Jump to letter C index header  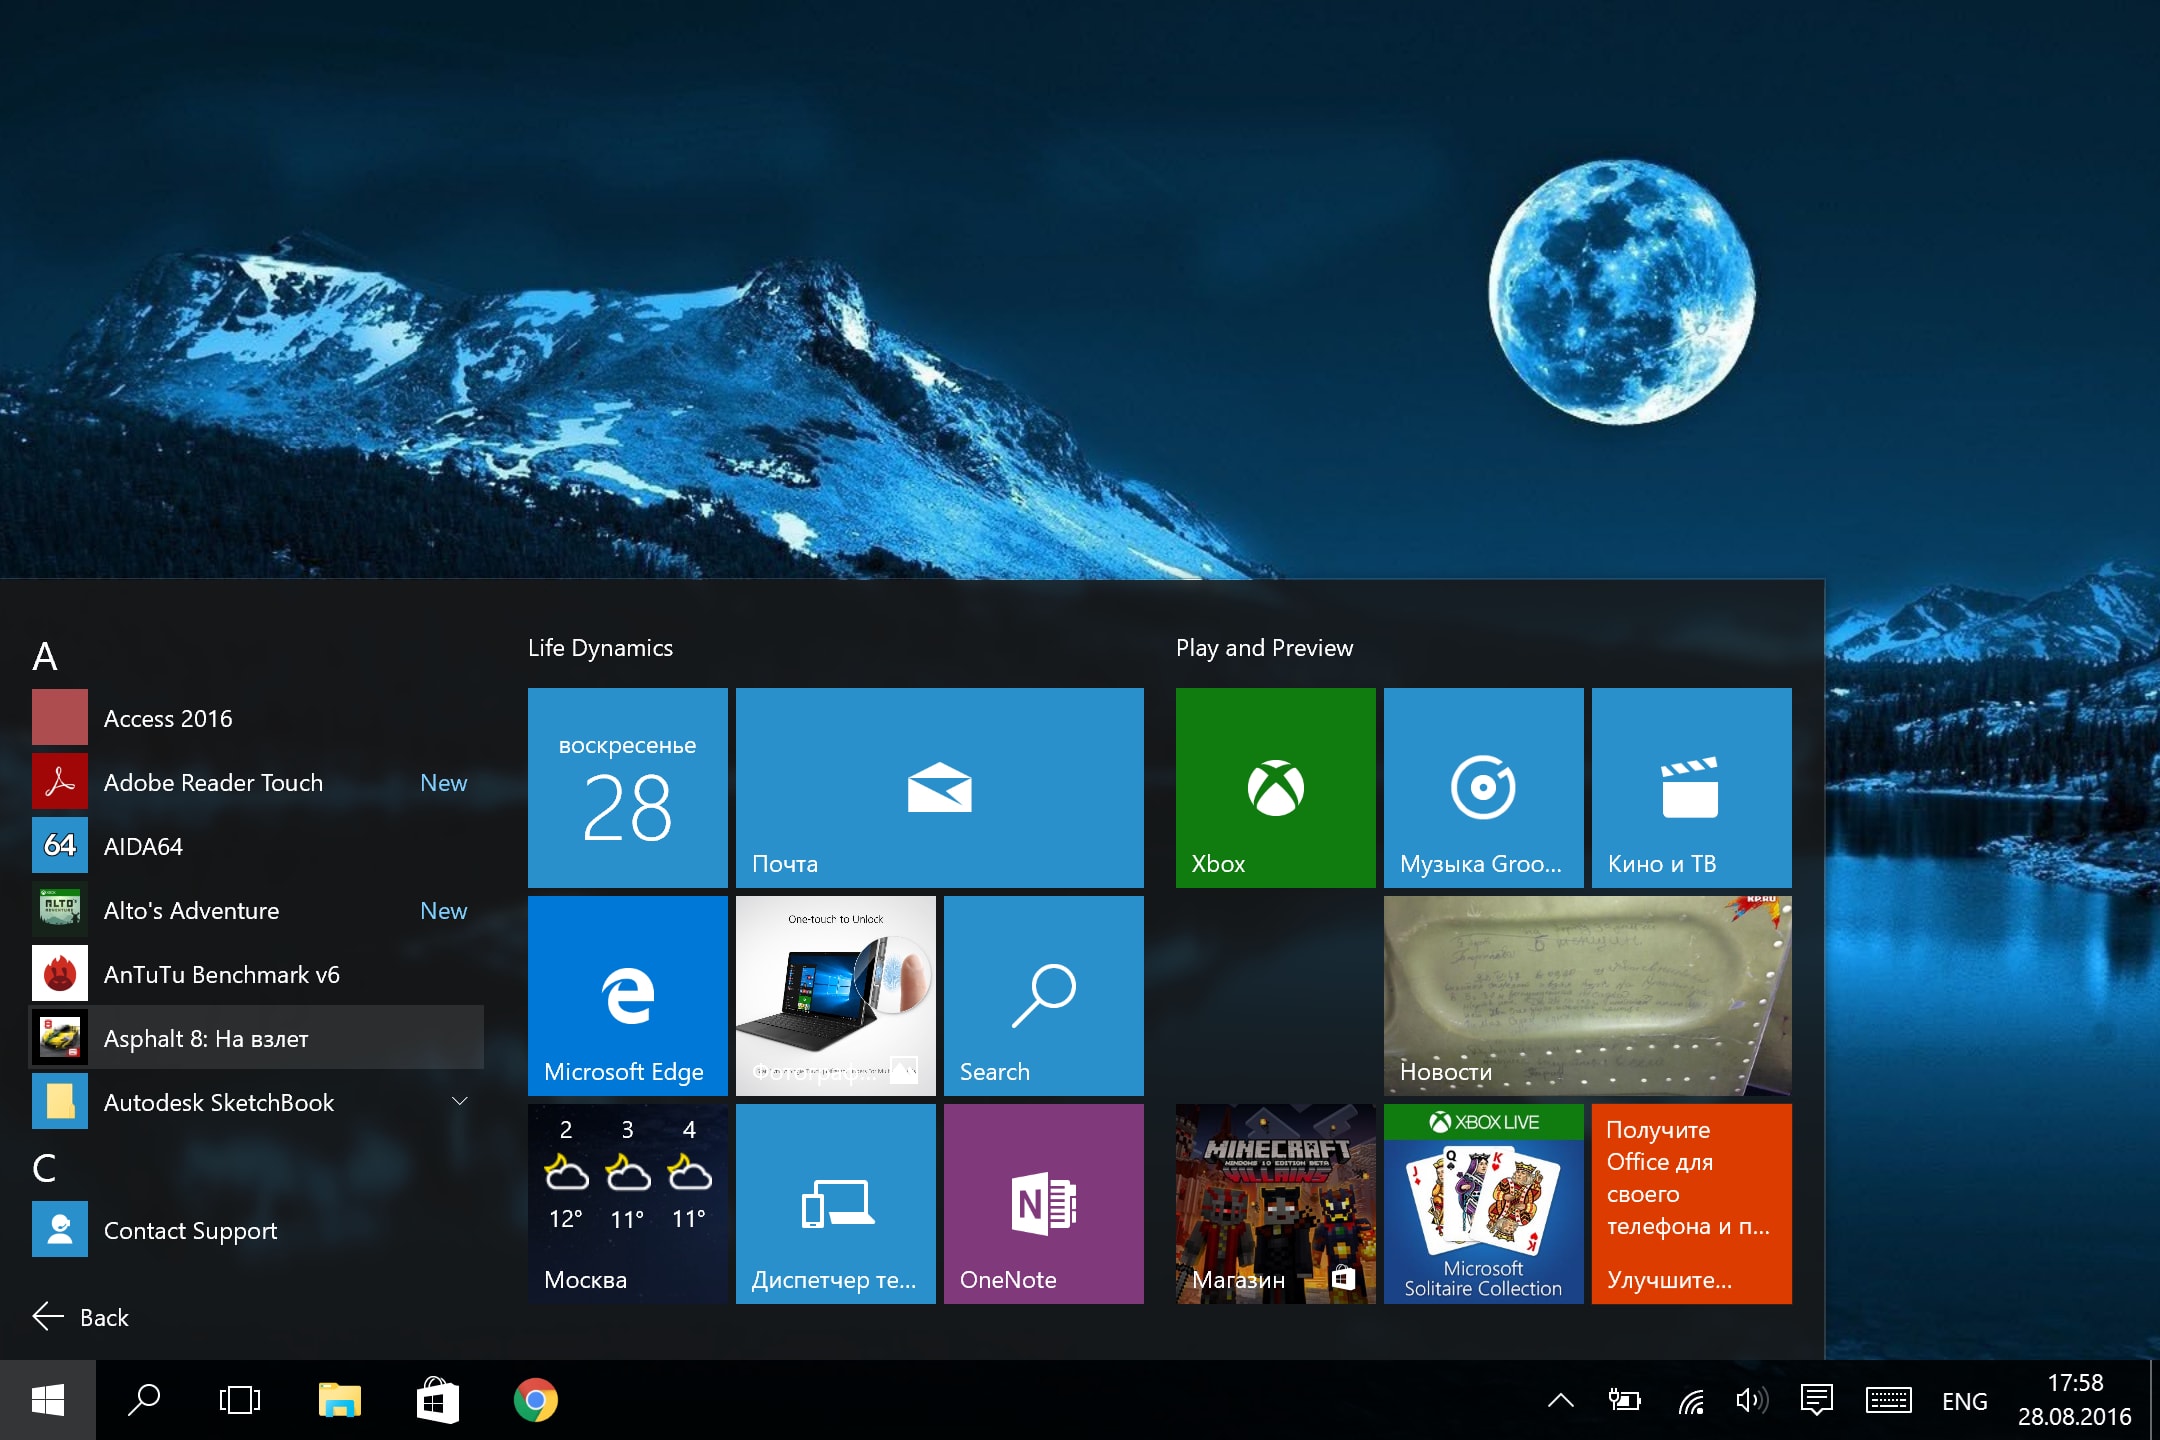(45, 1168)
